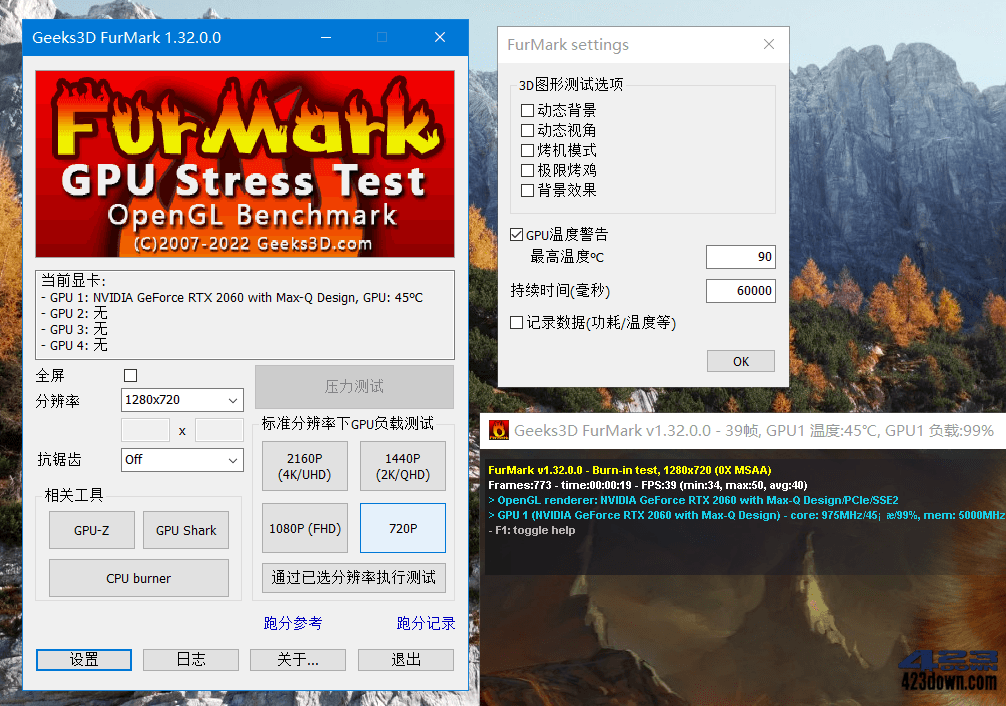Open the 跑分记录 score record link

[427, 622]
